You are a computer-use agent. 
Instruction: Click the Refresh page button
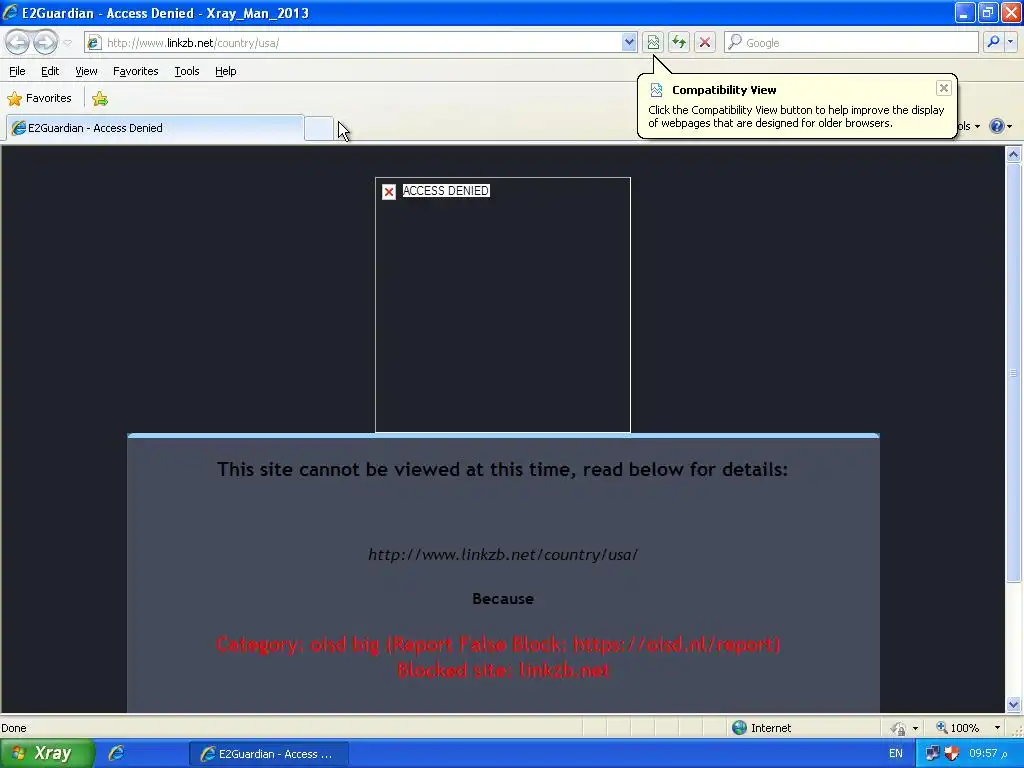click(x=679, y=42)
